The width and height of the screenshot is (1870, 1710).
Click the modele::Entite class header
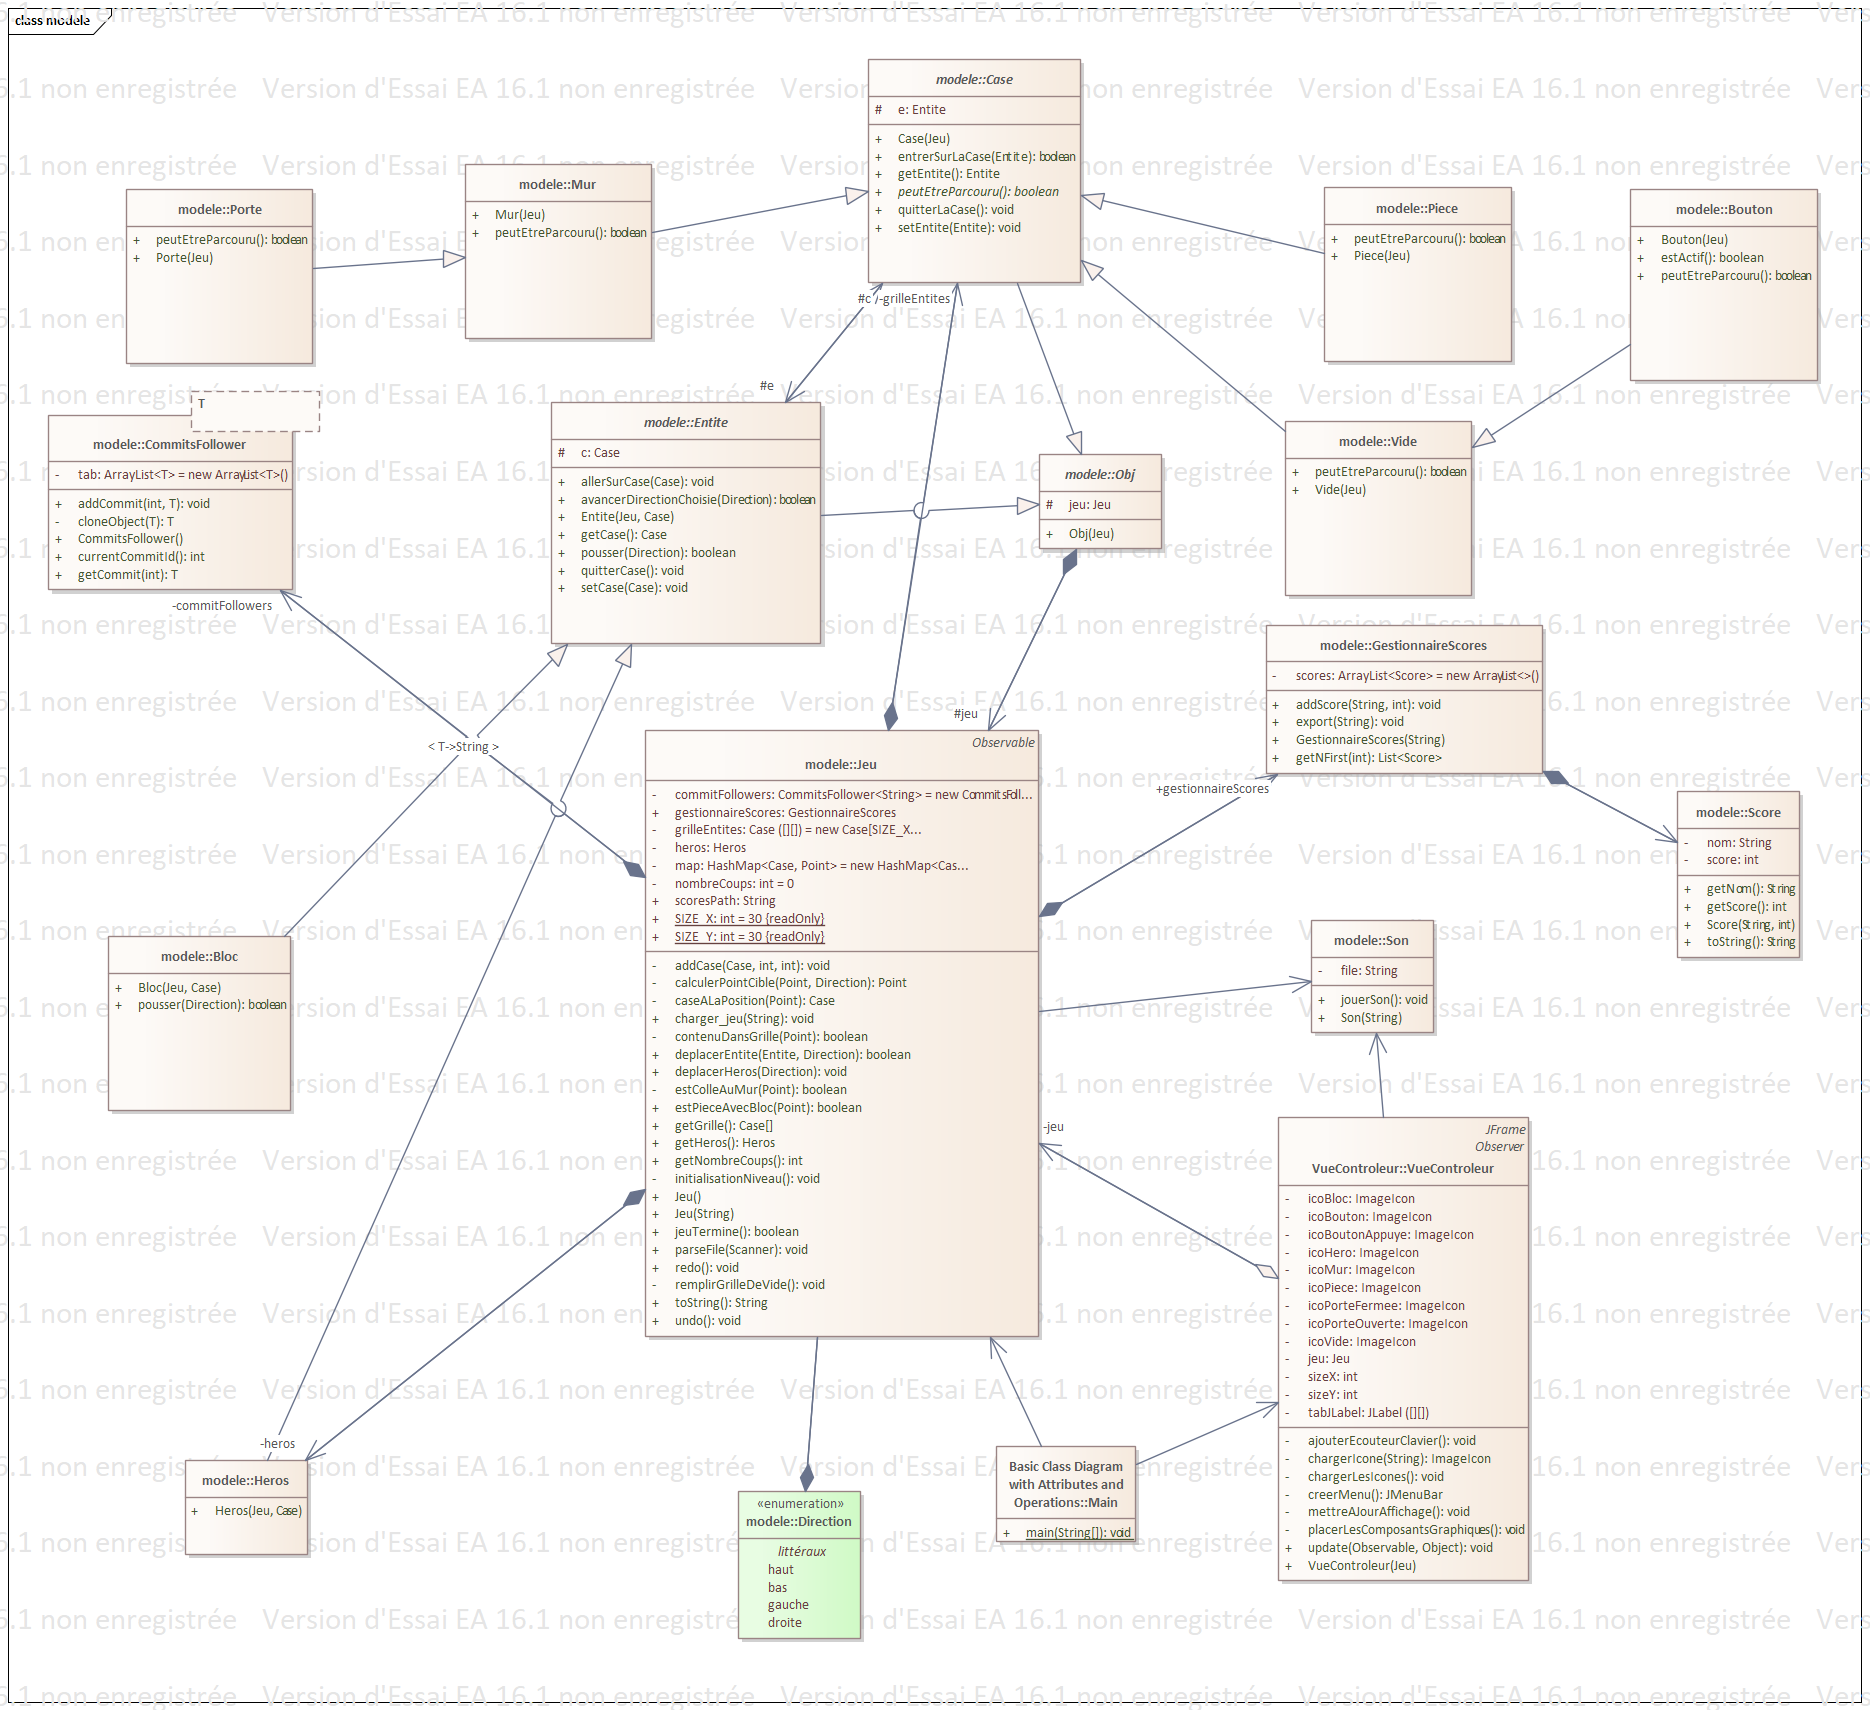point(685,422)
